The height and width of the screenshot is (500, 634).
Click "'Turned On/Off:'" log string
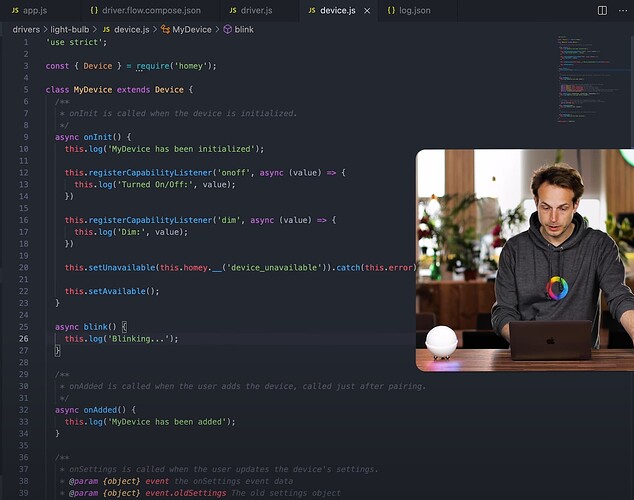point(155,184)
